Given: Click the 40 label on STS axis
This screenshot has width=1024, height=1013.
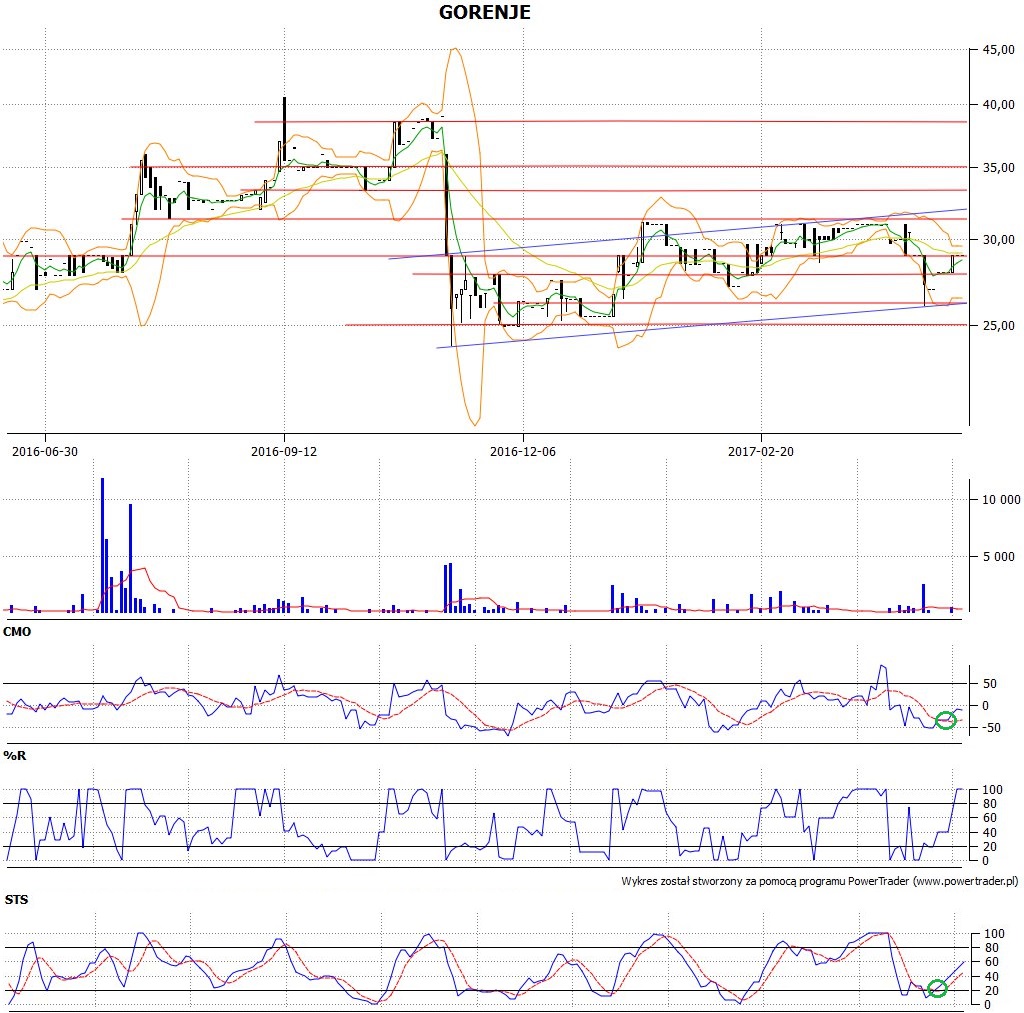Looking at the screenshot, I should click(990, 976).
